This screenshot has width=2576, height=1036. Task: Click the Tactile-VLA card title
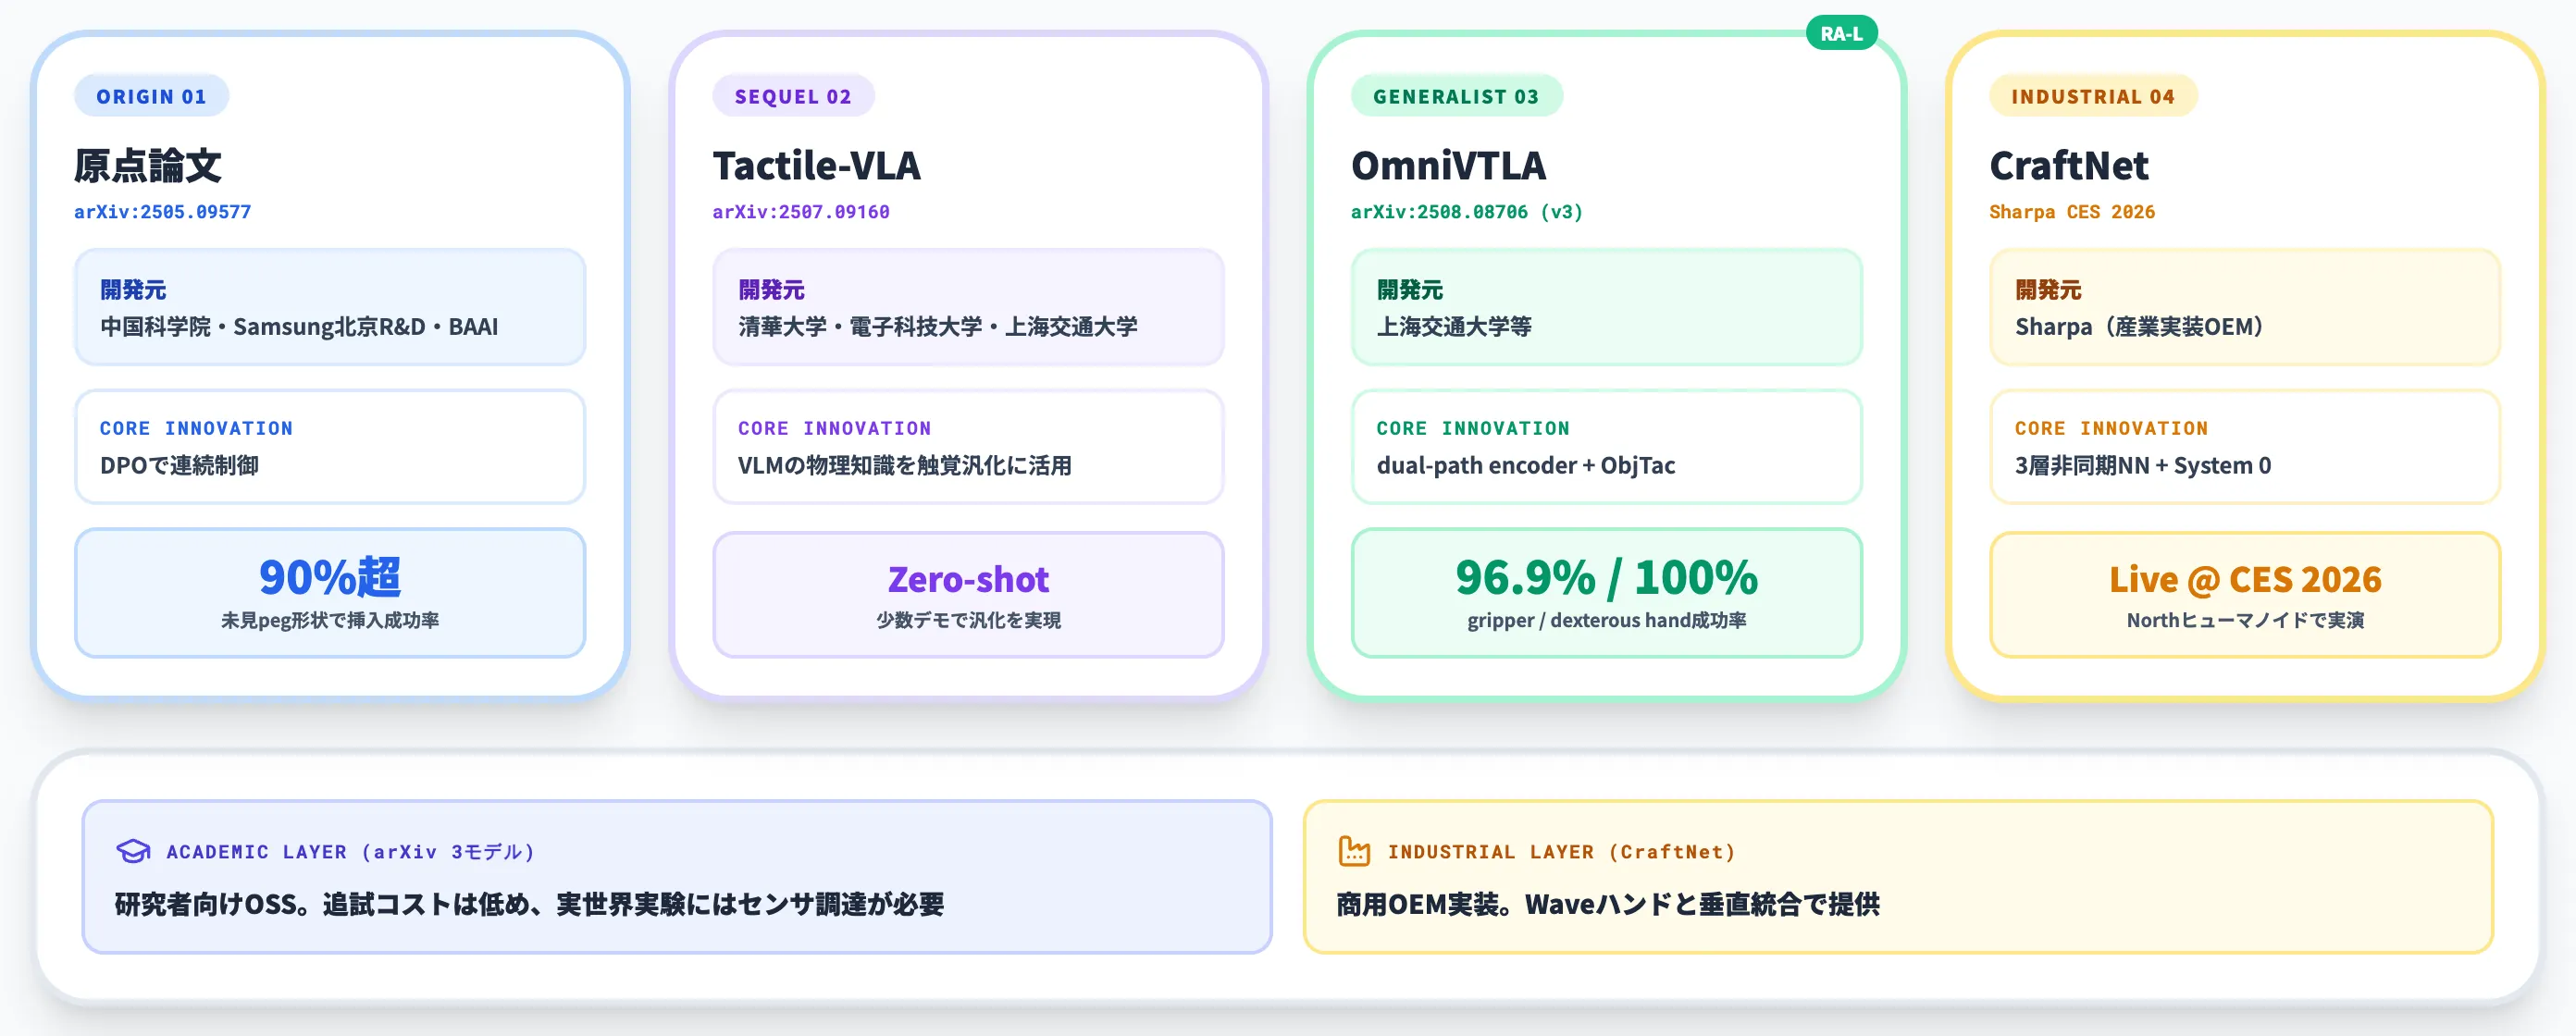pyautogui.click(x=816, y=165)
